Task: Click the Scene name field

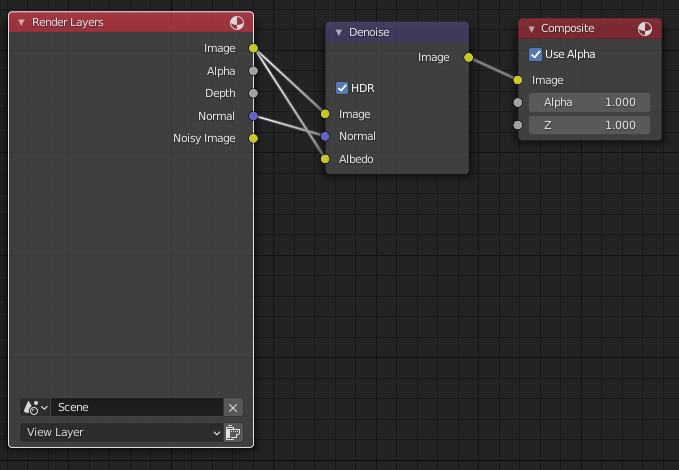Action: [137, 407]
